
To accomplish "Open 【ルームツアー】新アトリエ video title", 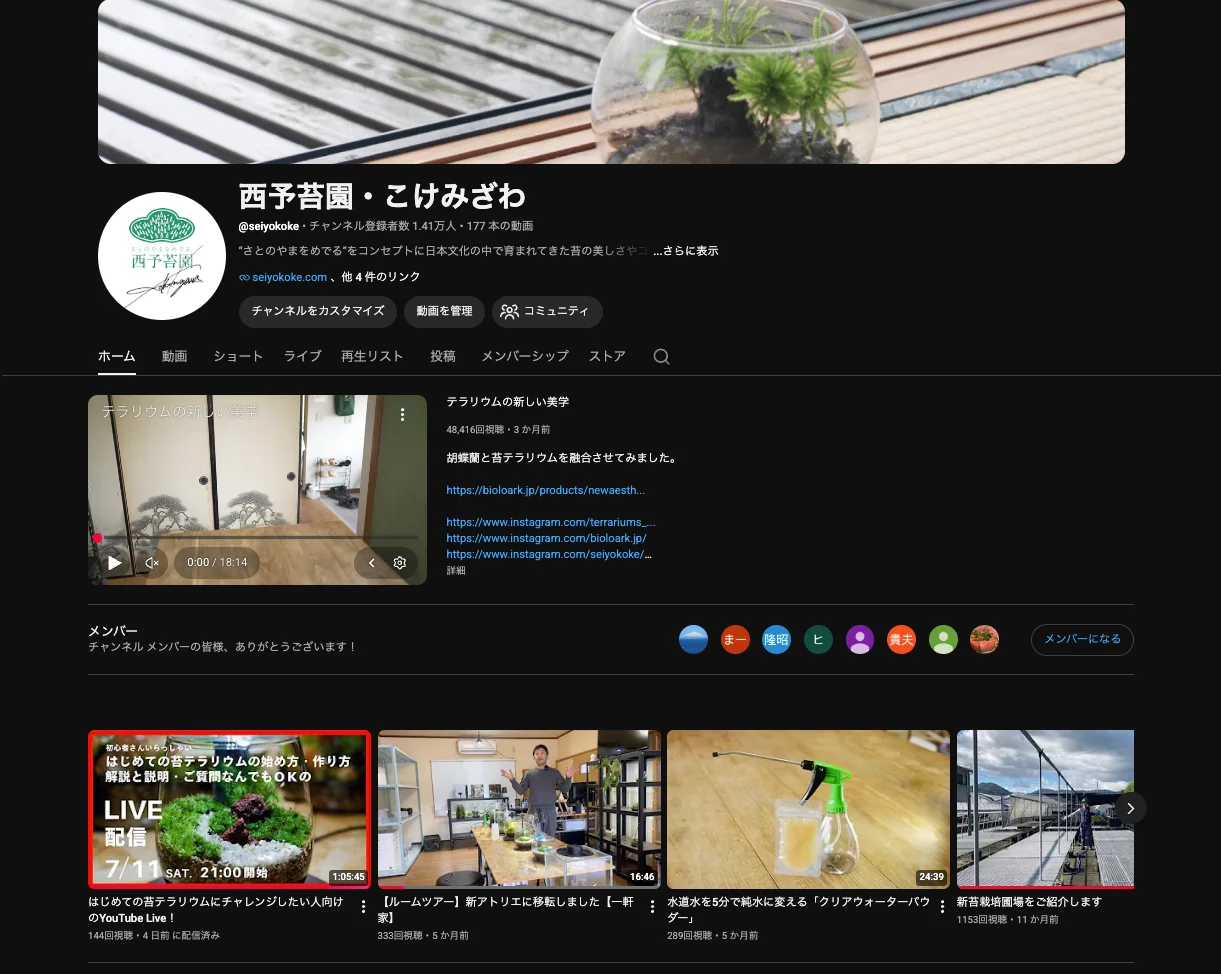I will pyautogui.click(x=506, y=910).
